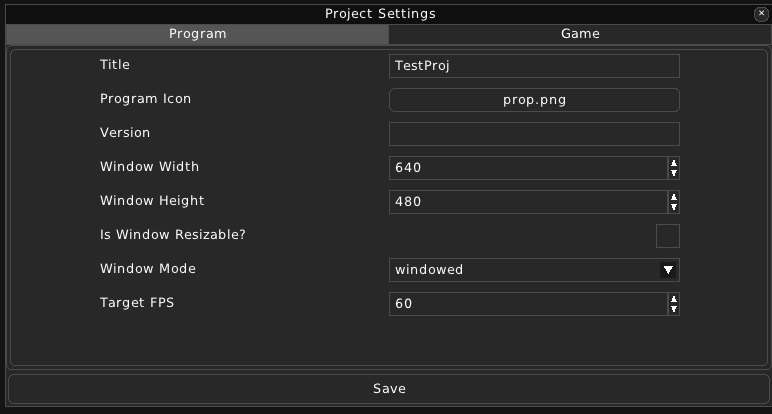Image resolution: width=772 pixels, height=414 pixels.
Task: Select the Program tab
Action: click(197, 34)
